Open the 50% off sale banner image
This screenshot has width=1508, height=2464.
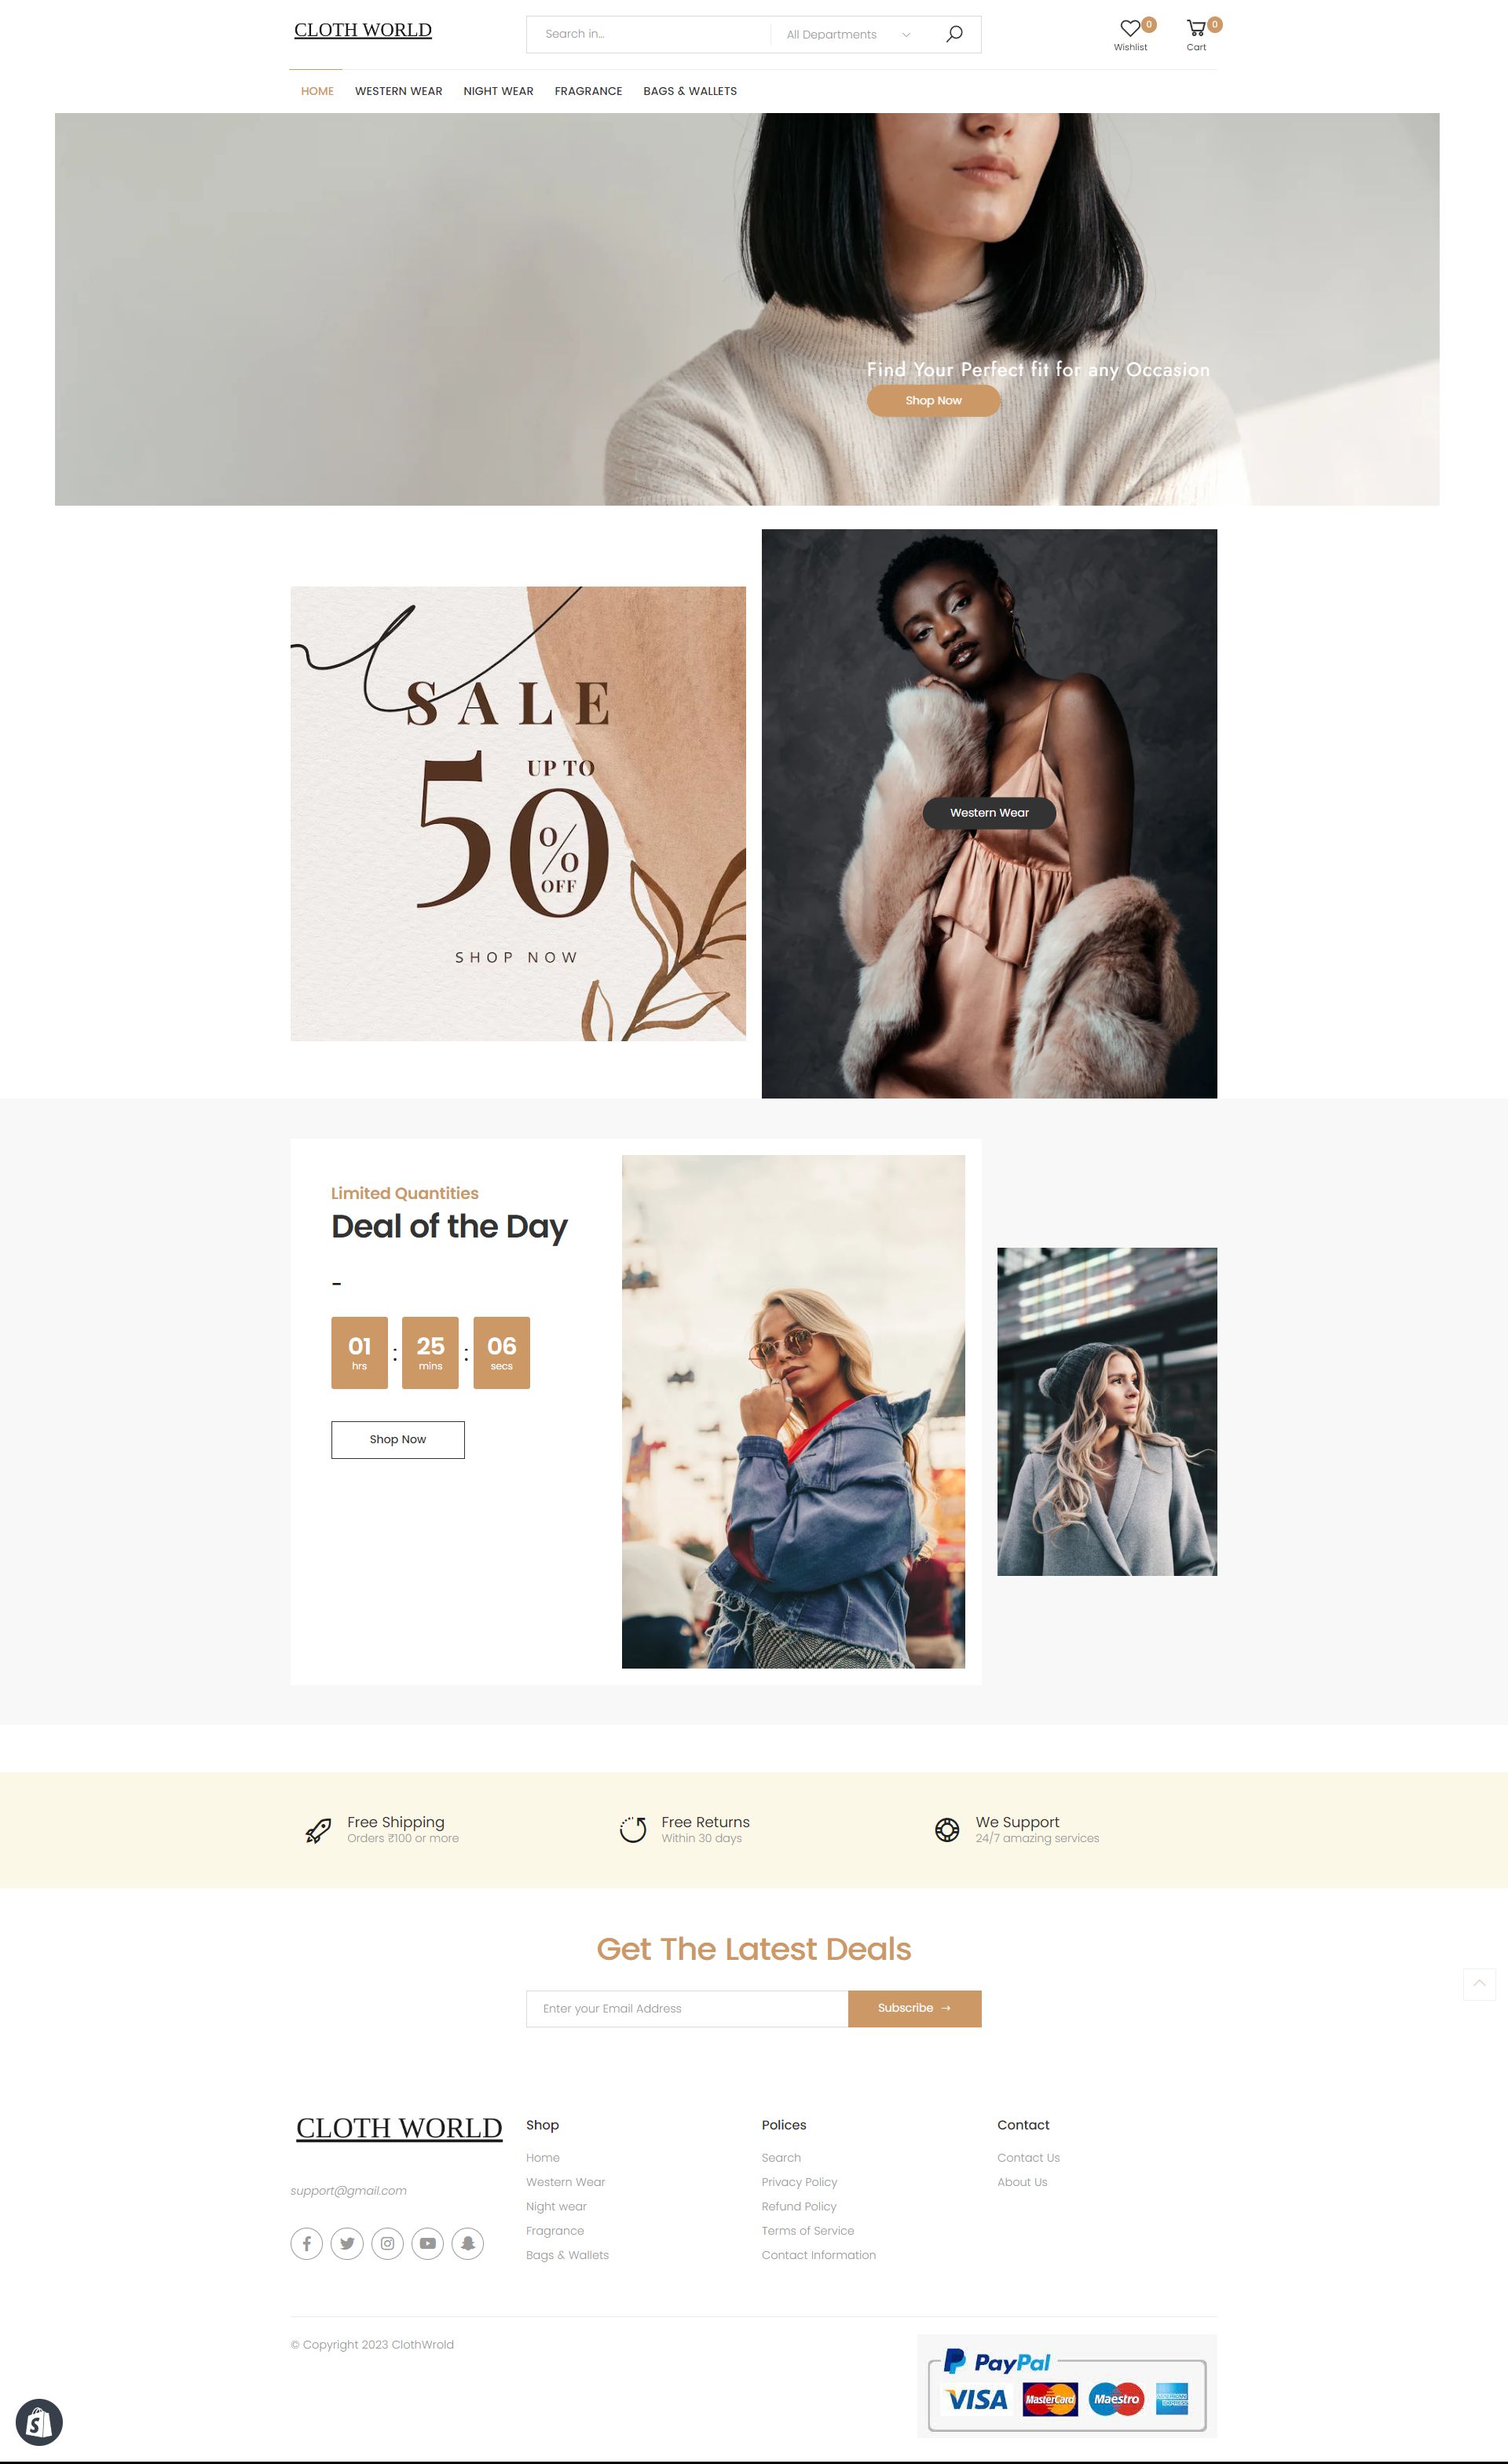tap(518, 813)
